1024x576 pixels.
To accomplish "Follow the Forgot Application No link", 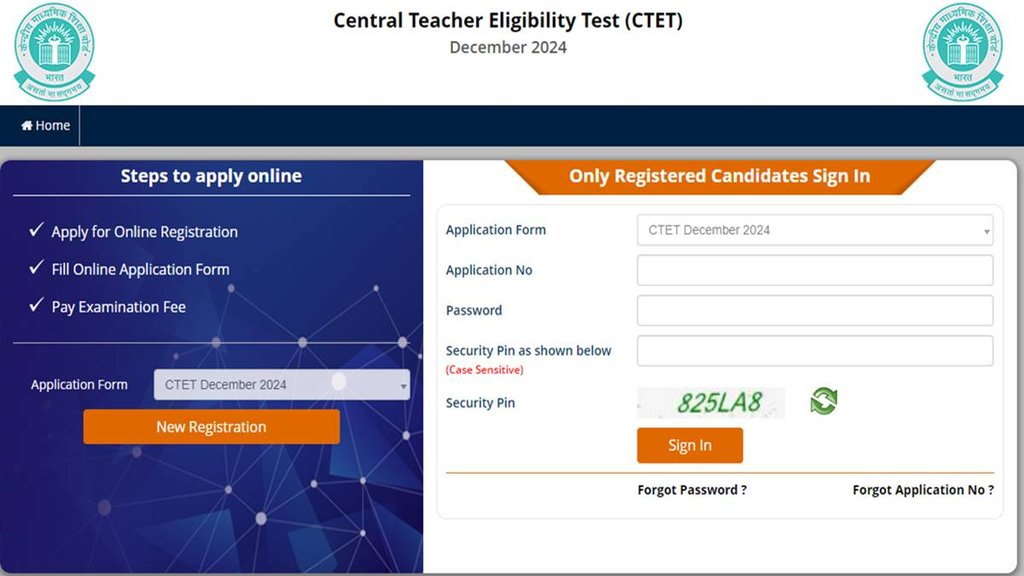I will pos(923,490).
